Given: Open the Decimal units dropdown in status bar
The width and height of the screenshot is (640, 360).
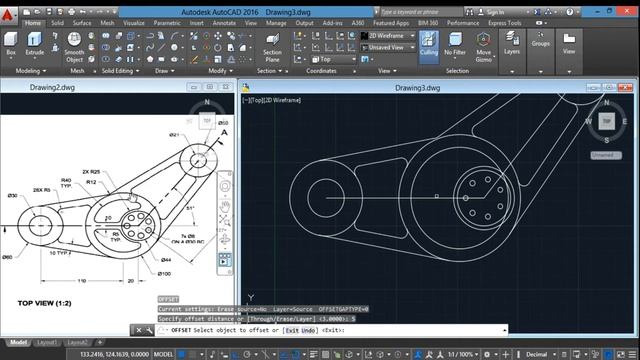Looking at the screenshot, I should pos(540,354).
